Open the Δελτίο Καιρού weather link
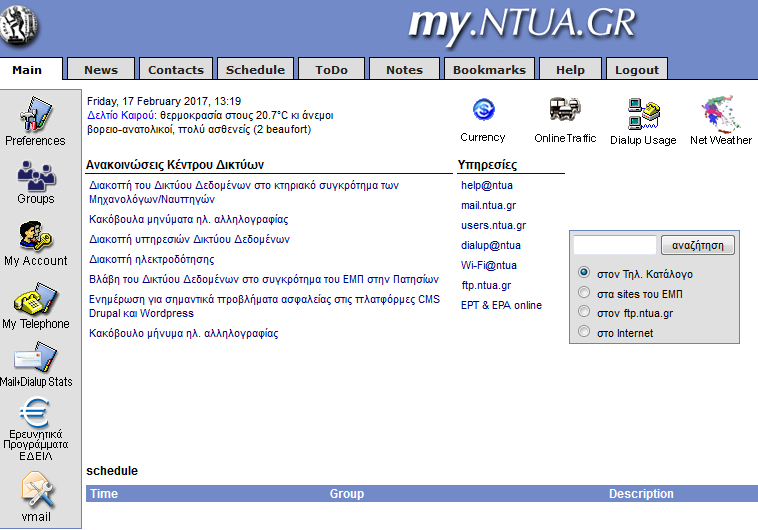Screen dimensions: 758x530 [121, 116]
